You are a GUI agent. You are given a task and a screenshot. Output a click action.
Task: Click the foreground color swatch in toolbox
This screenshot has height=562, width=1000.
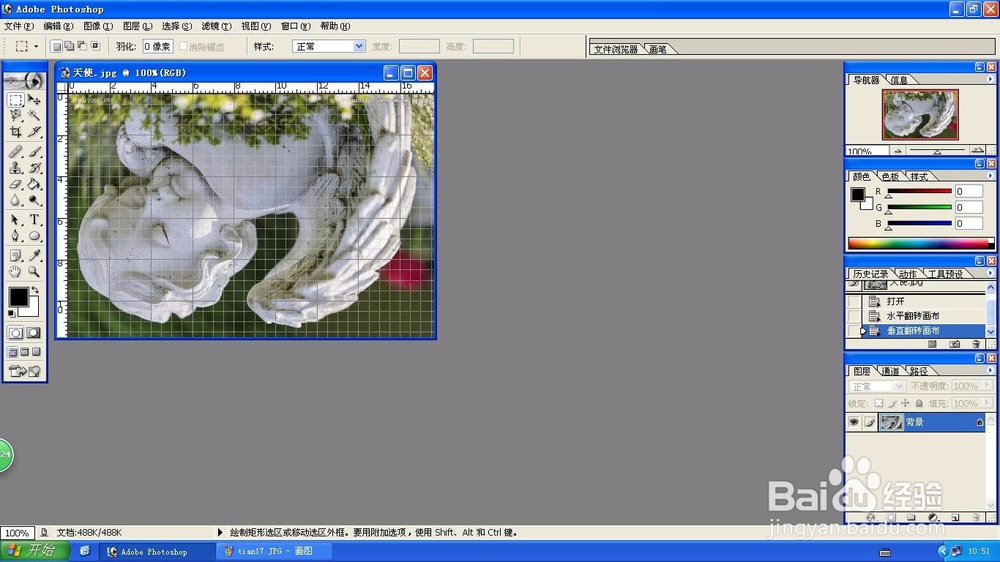(x=18, y=297)
